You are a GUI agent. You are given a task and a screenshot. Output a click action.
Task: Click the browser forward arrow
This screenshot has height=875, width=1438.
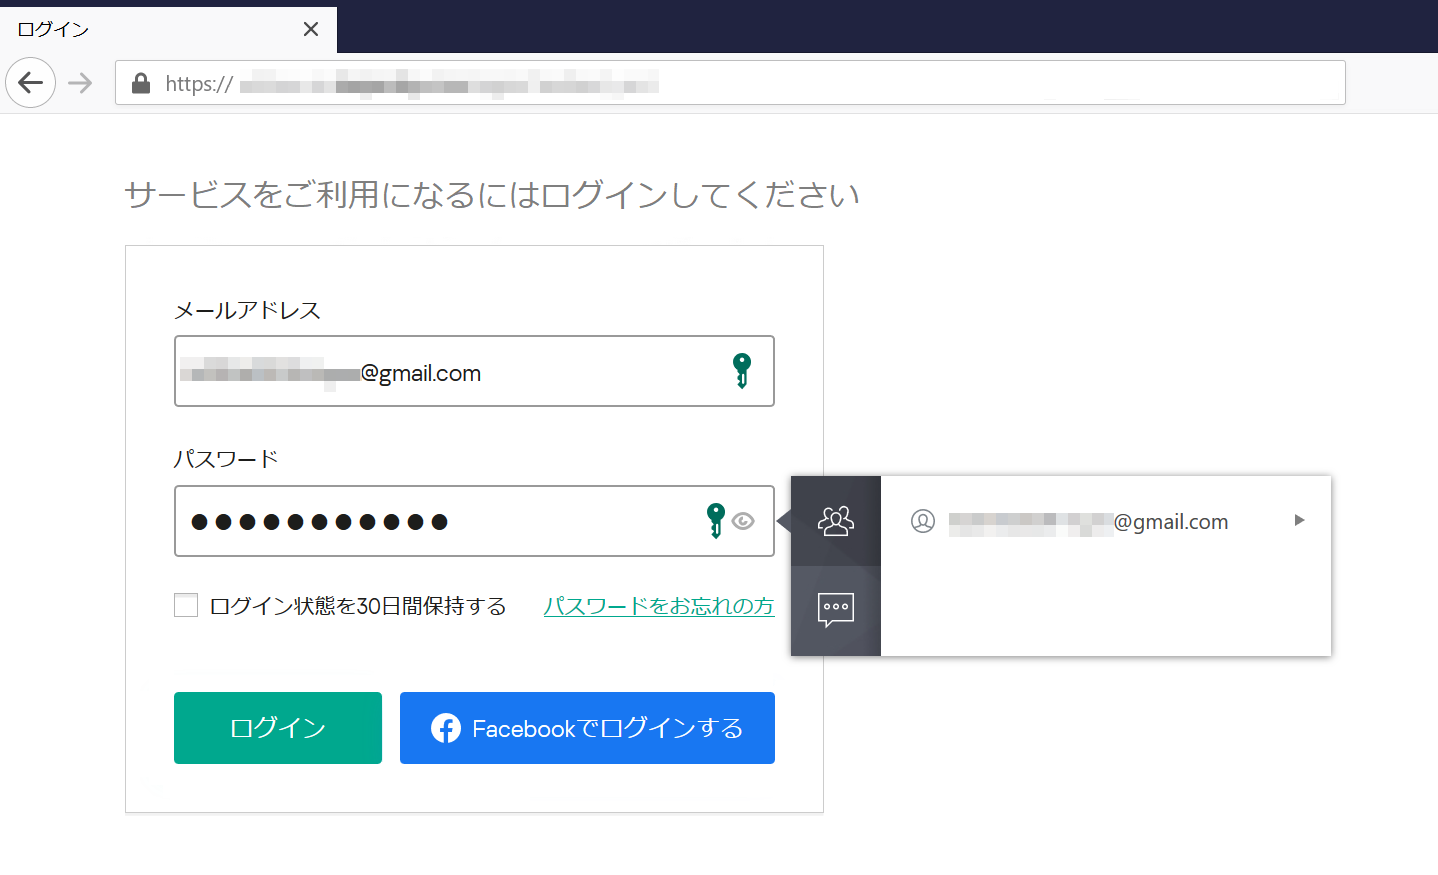click(x=80, y=83)
